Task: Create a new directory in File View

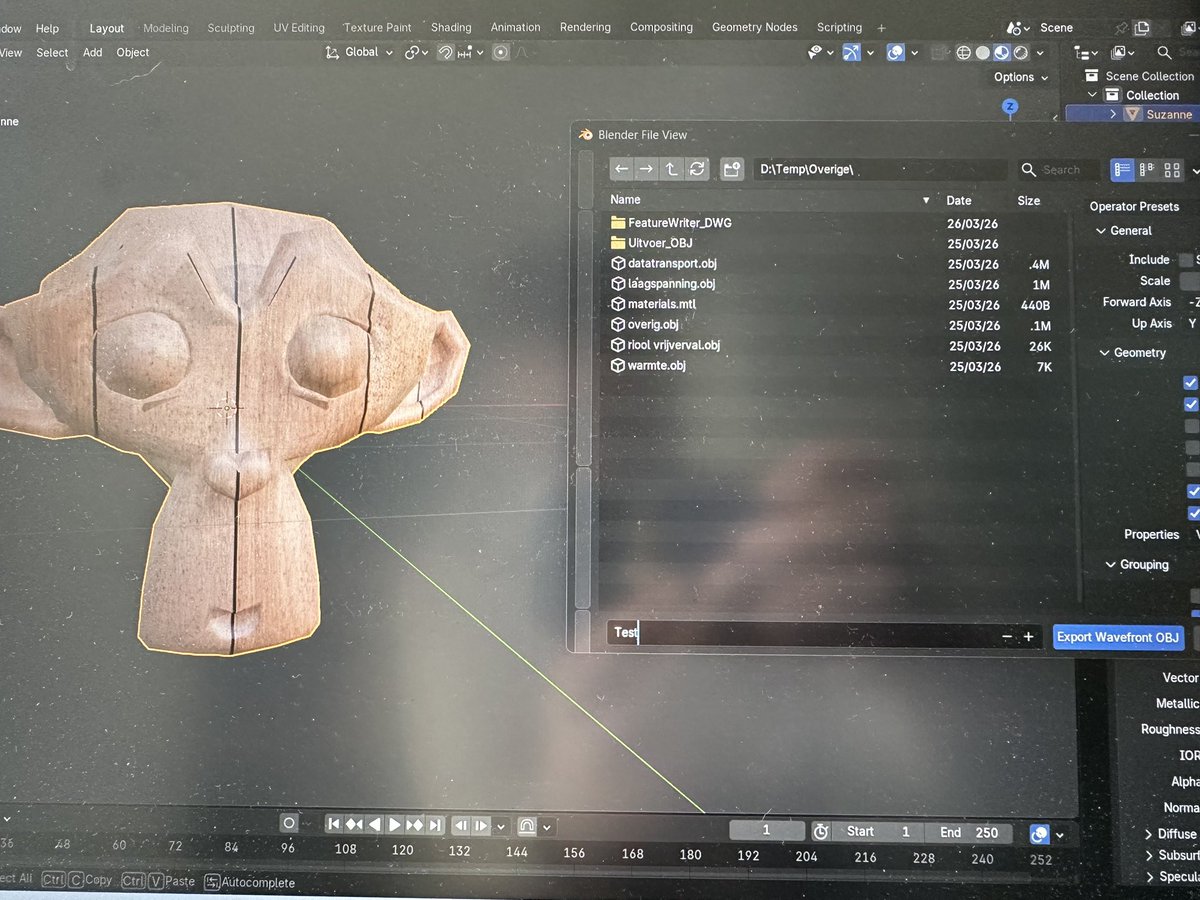Action: (732, 169)
